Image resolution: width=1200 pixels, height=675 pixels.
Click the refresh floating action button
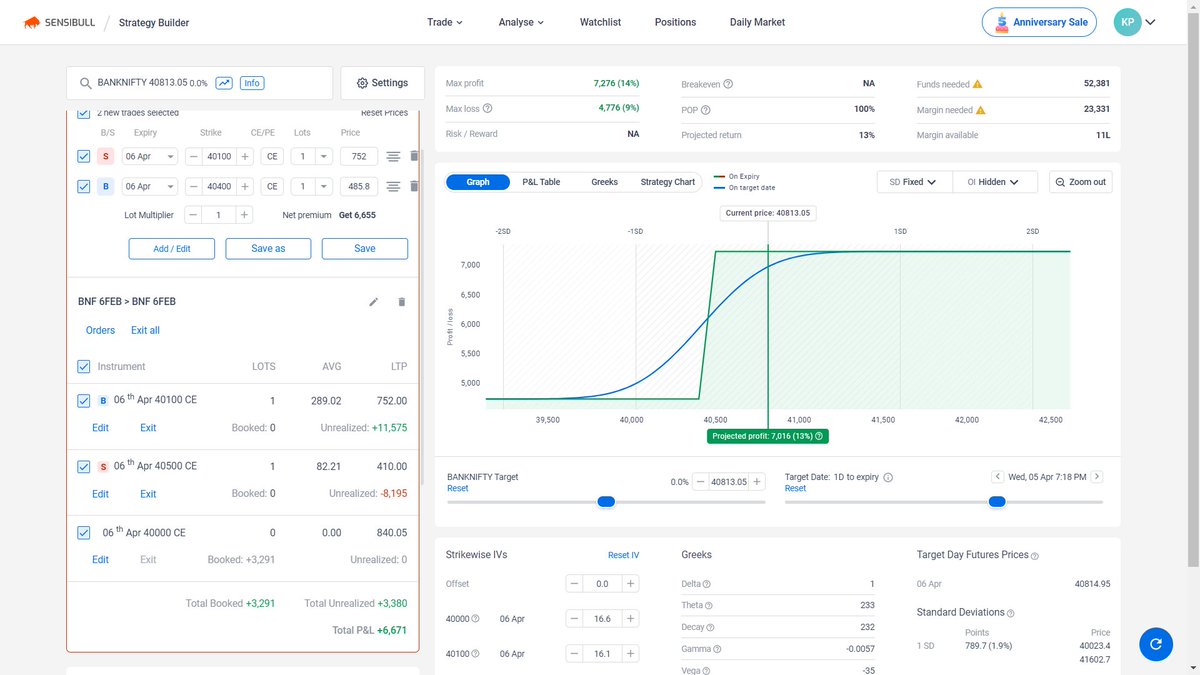tap(1156, 644)
